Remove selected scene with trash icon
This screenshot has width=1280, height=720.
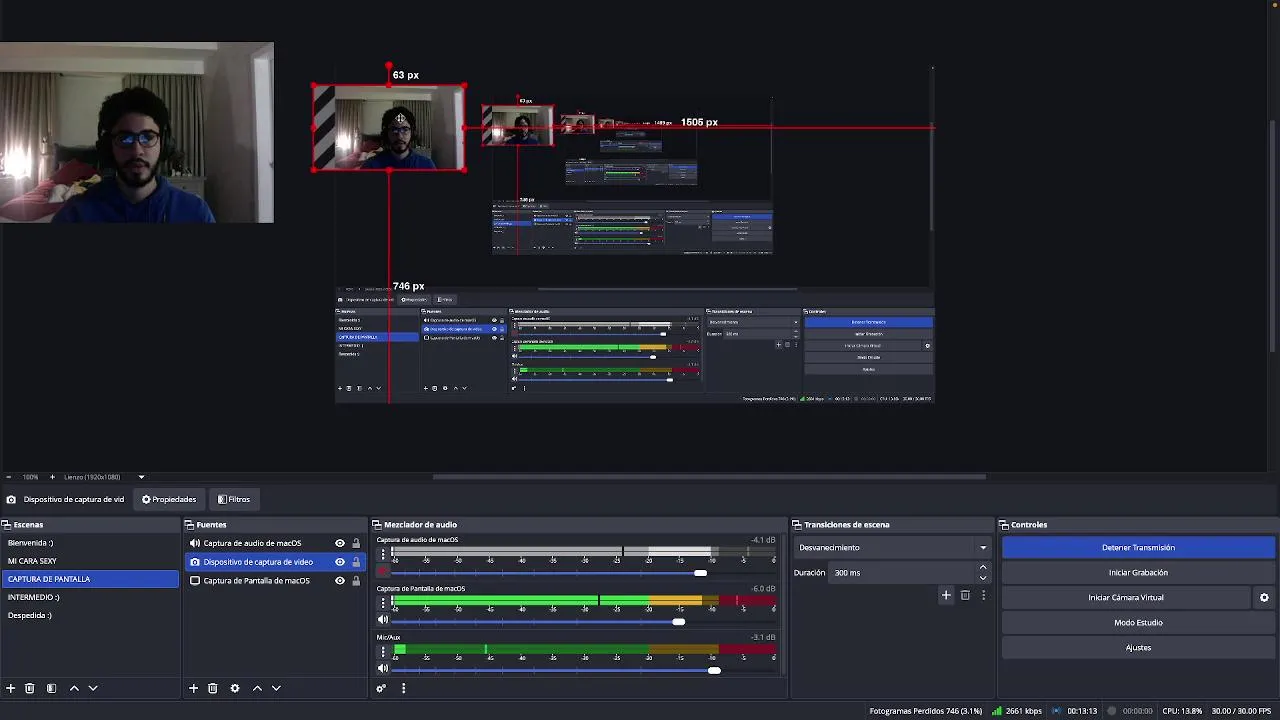pyautogui.click(x=30, y=688)
